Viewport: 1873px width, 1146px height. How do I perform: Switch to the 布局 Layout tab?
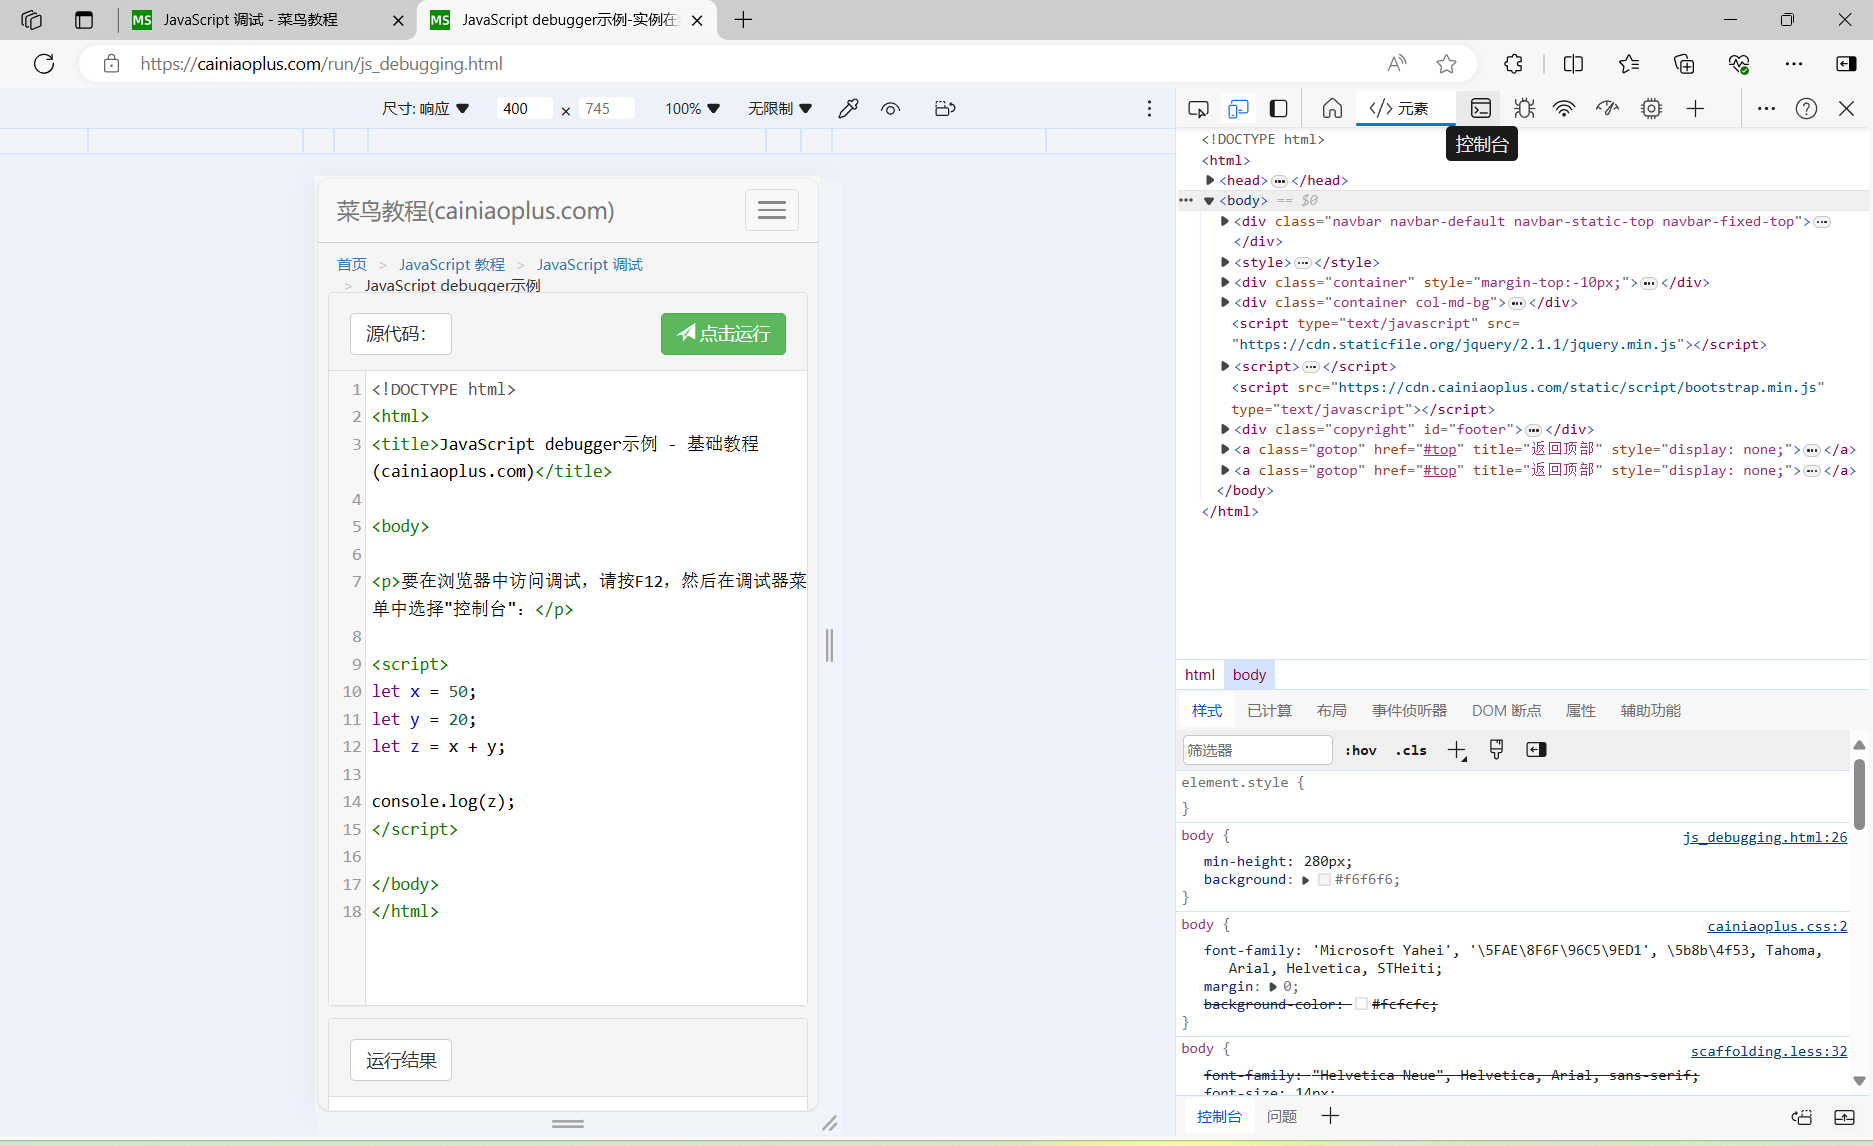[1331, 710]
